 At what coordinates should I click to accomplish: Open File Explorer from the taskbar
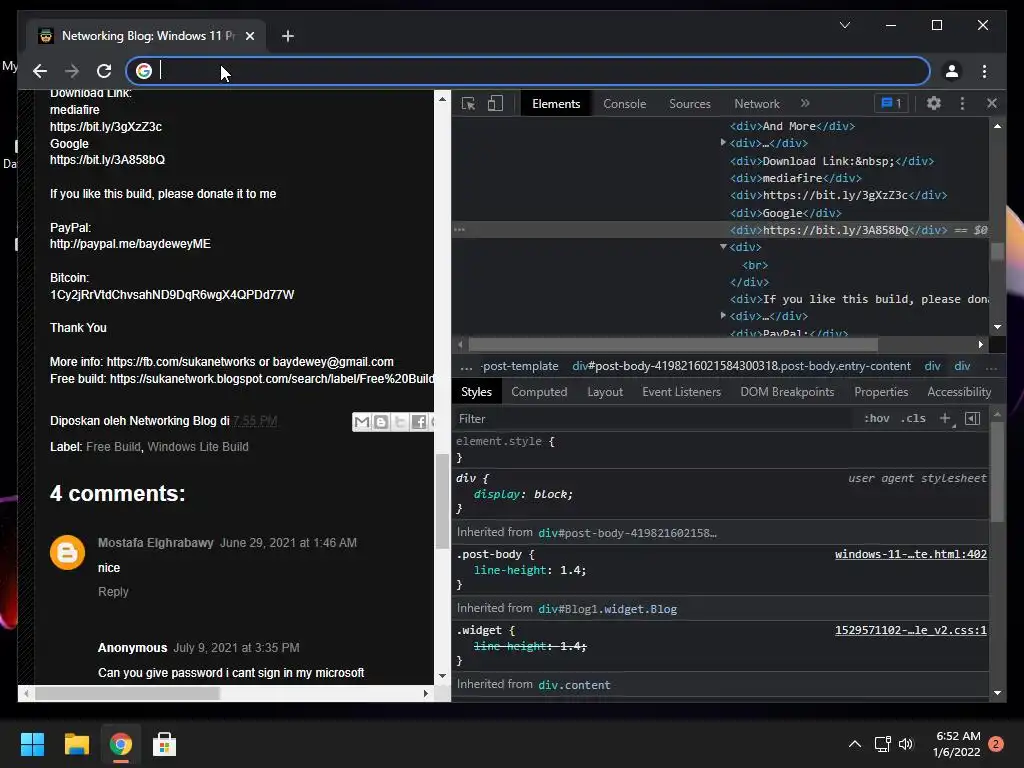(76, 744)
